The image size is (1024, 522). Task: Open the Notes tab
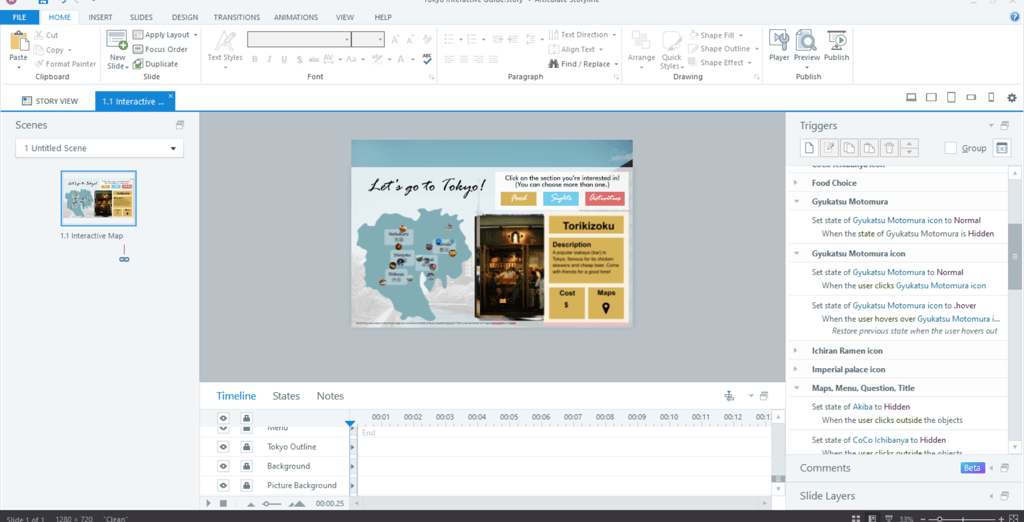330,396
